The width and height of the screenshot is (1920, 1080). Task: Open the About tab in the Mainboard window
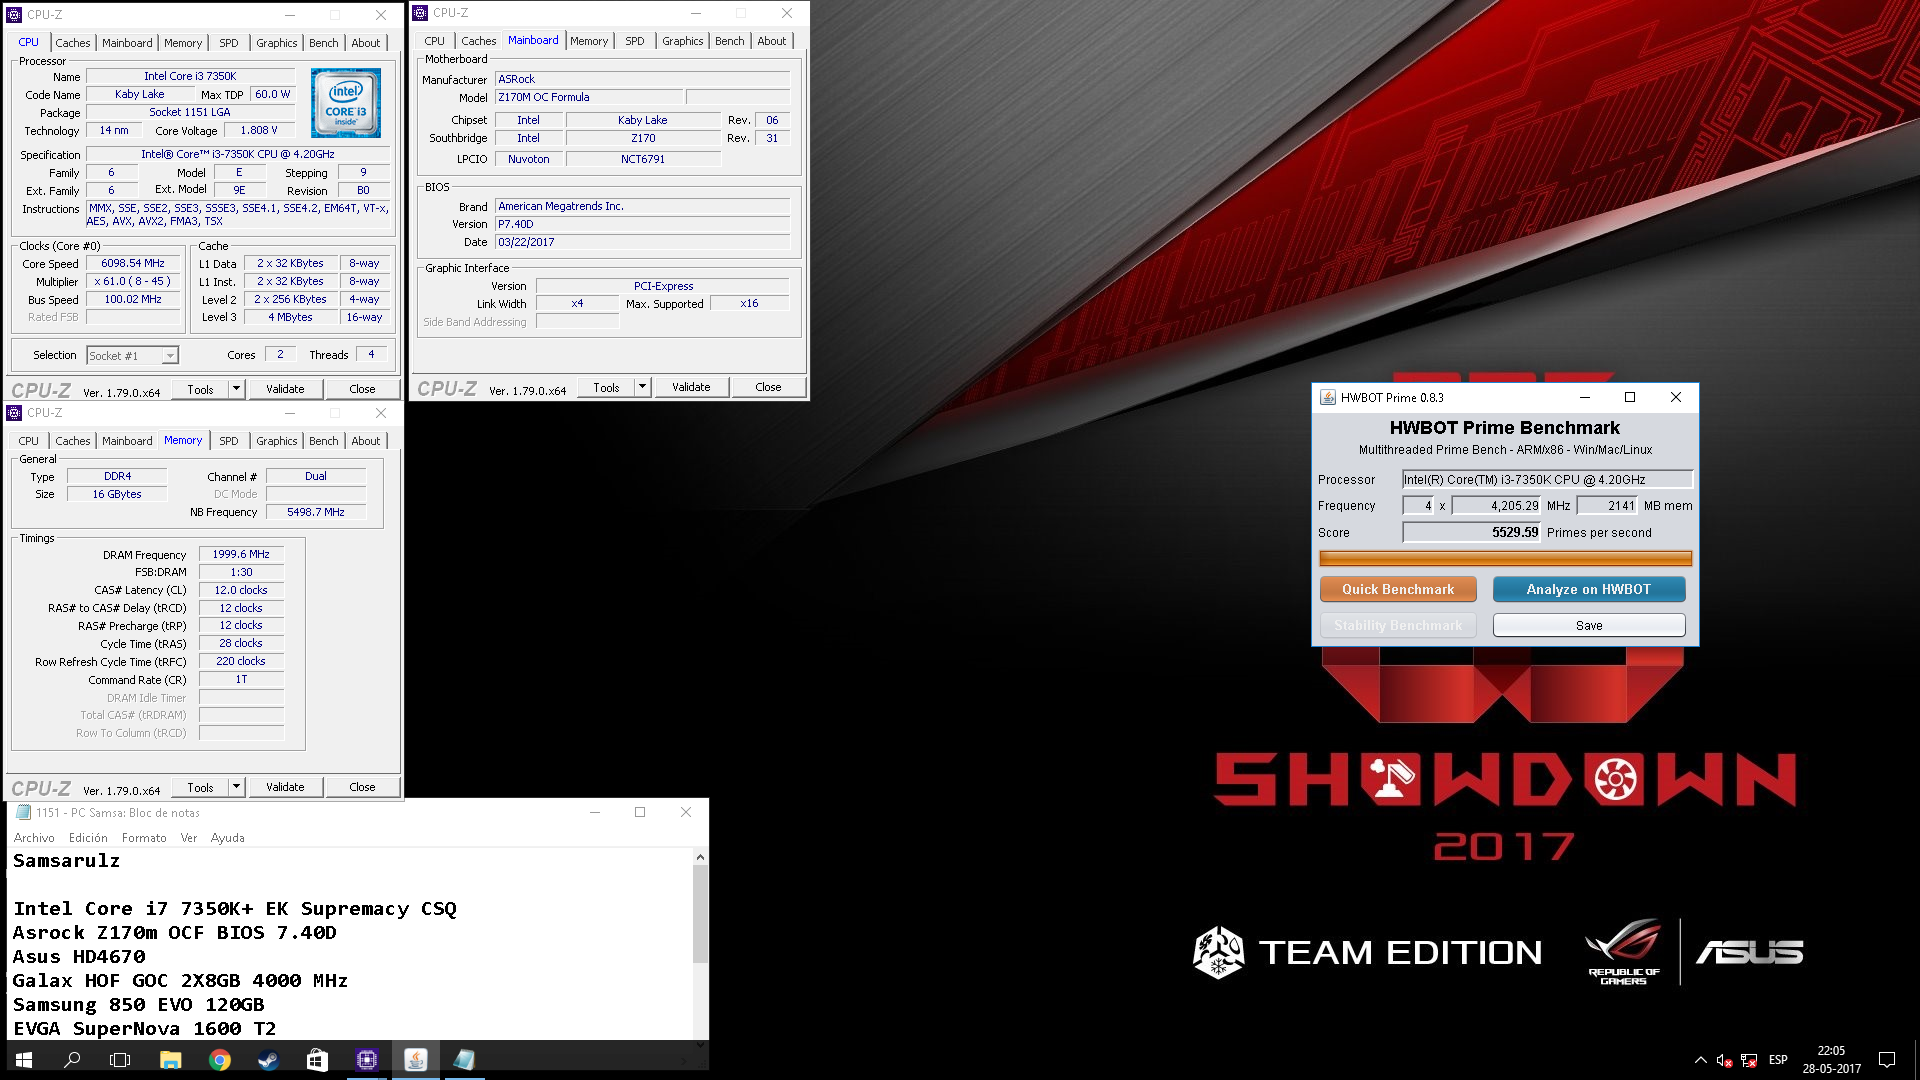click(x=771, y=41)
